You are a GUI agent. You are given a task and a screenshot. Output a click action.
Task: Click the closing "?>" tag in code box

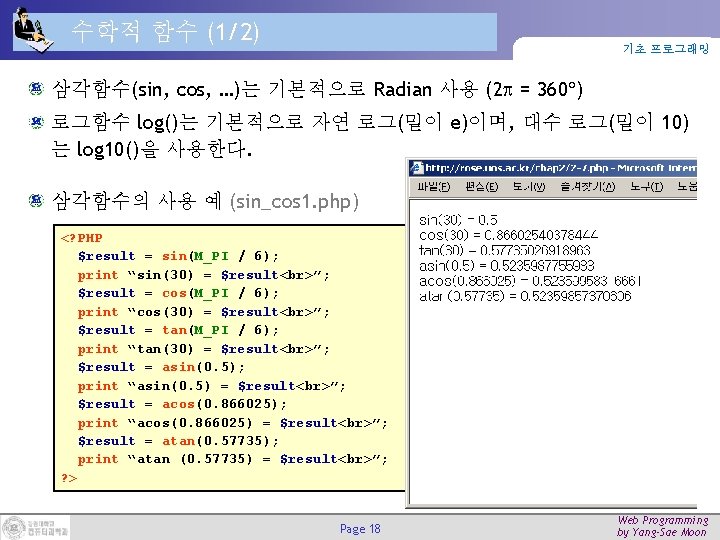[69, 478]
